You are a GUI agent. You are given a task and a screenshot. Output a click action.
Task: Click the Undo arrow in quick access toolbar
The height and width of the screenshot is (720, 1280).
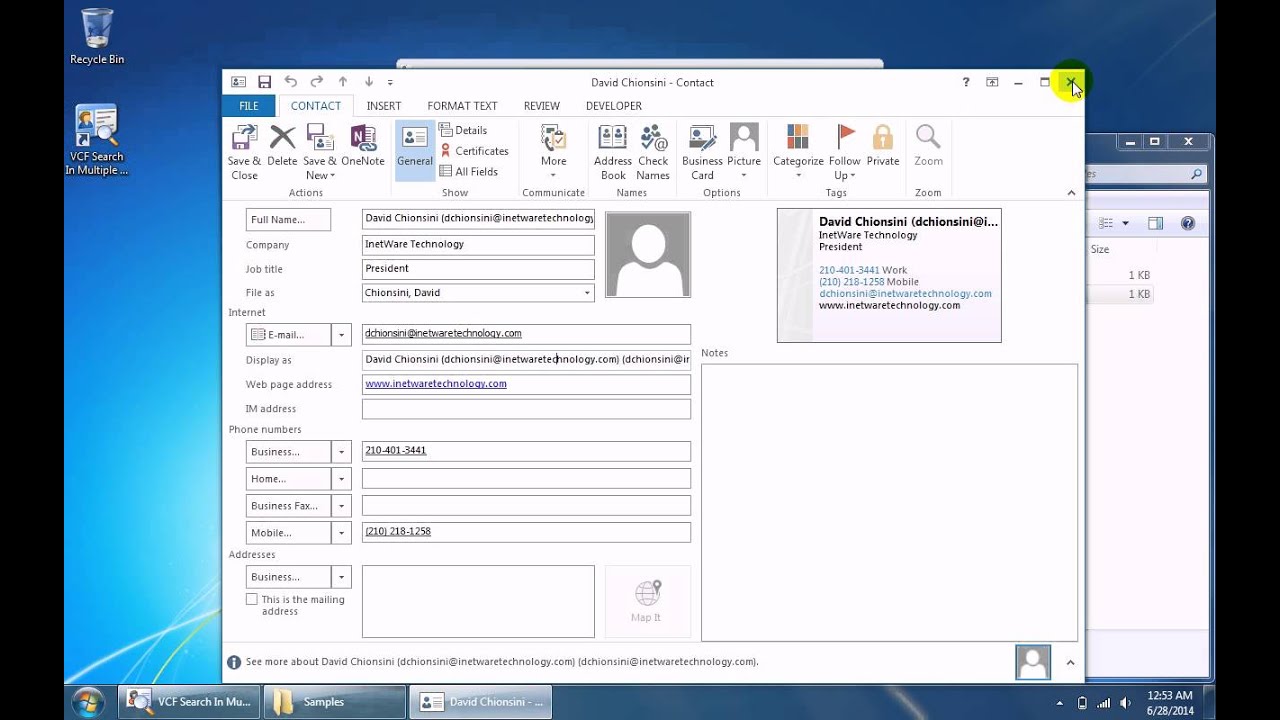pos(290,82)
